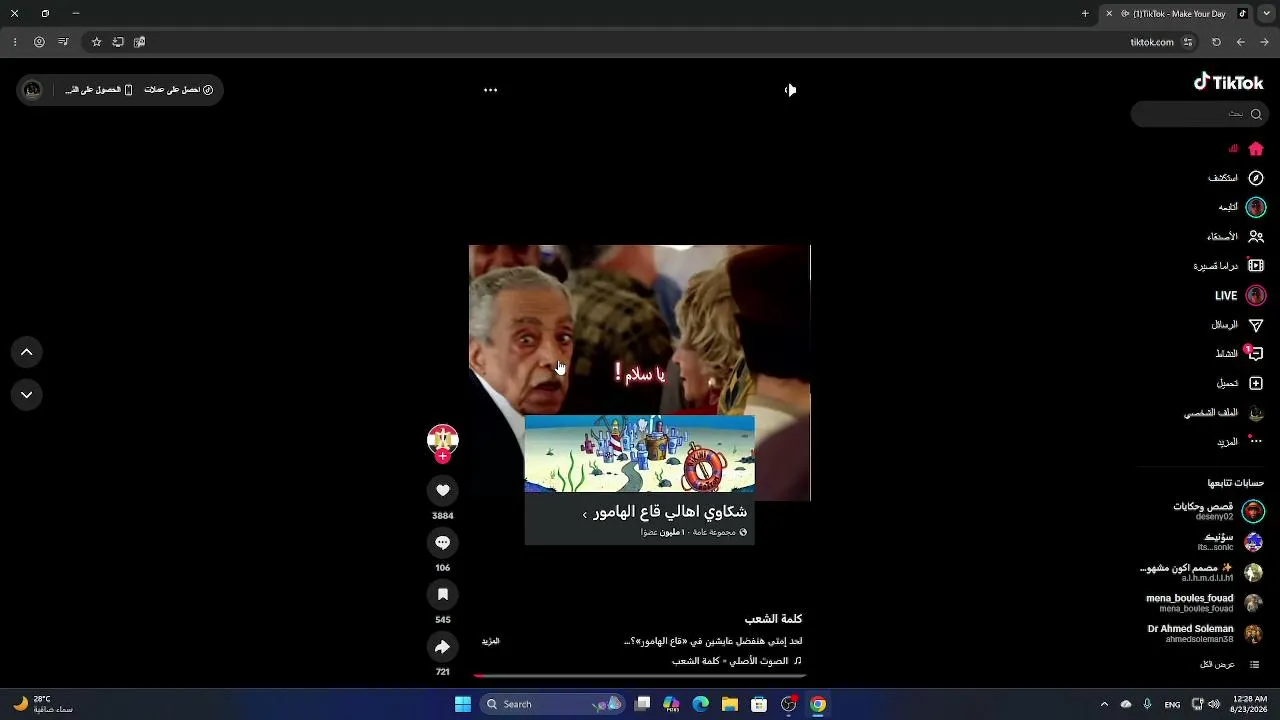Image resolution: width=1280 pixels, height=720 pixels.
Task: Open the Friends (الأصدقاء) page
Action: point(1236,237)
